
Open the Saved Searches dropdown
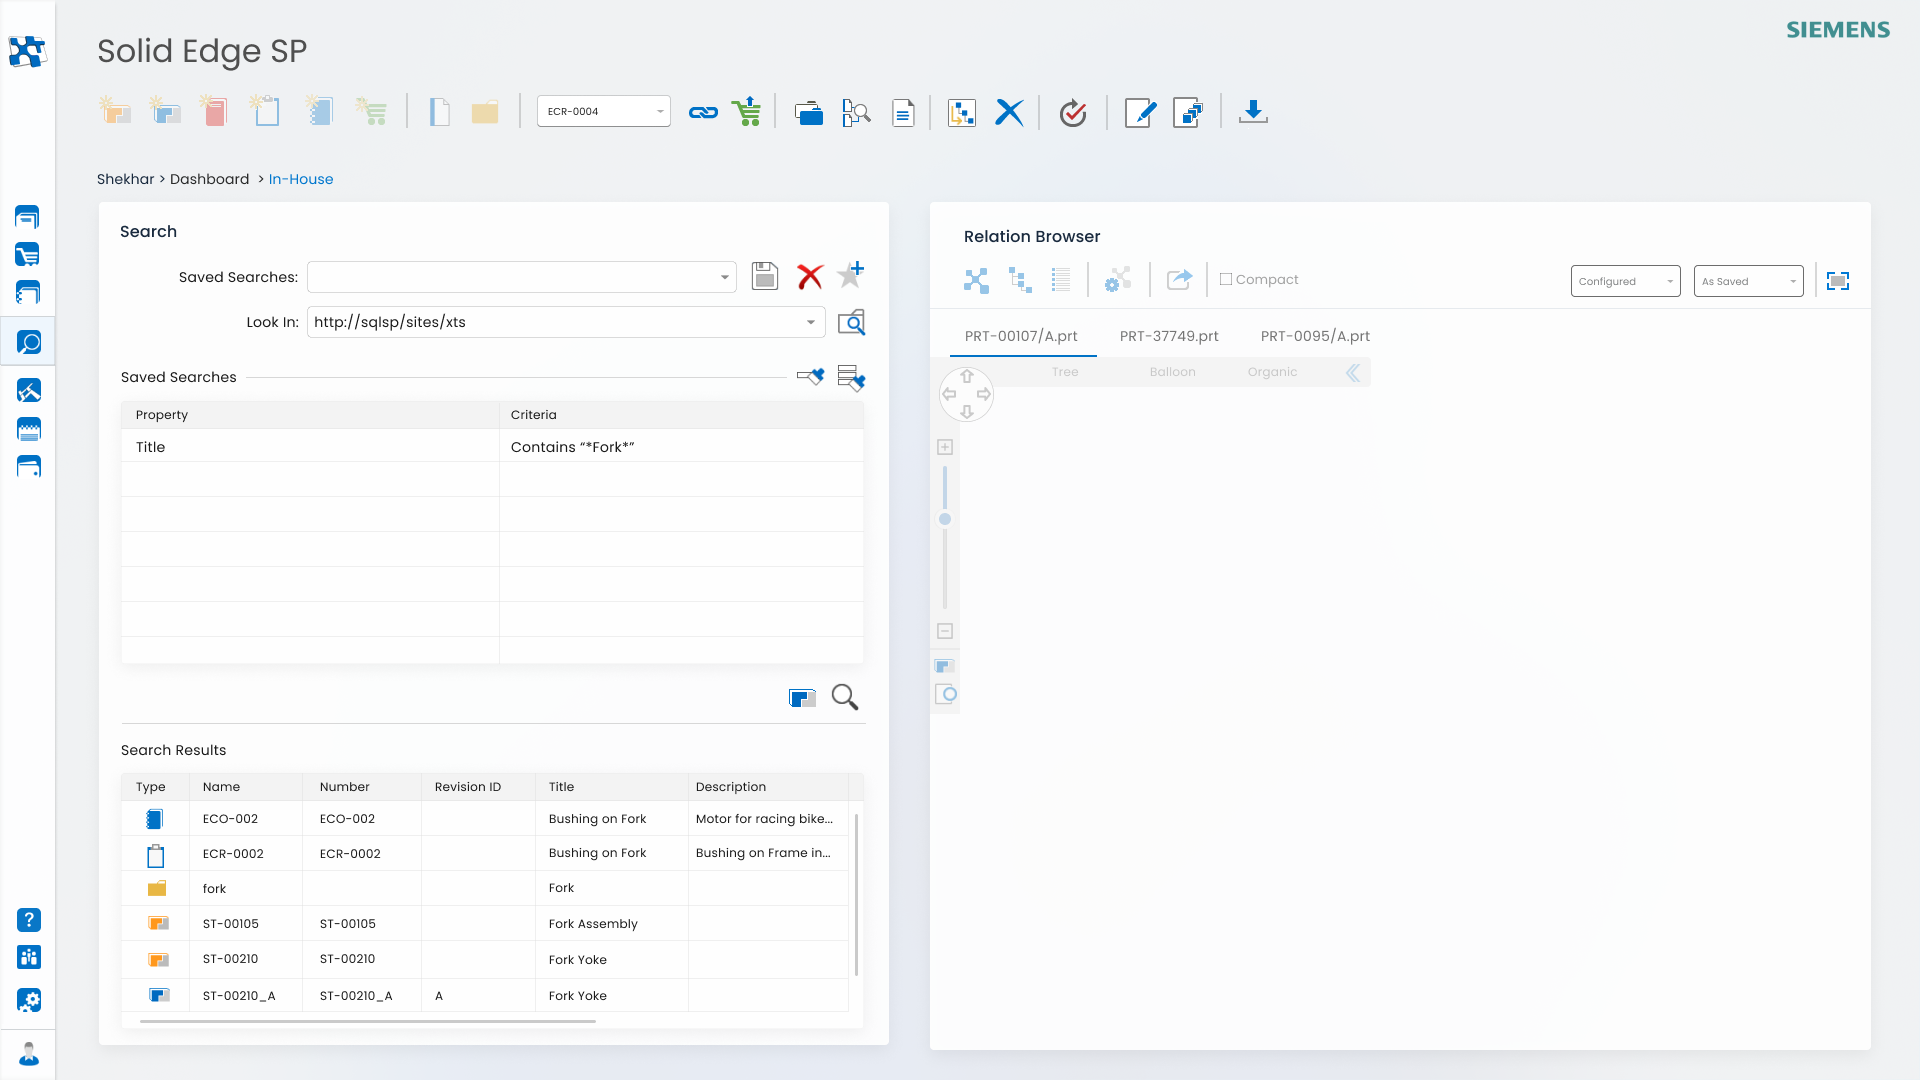click(521, 277)
